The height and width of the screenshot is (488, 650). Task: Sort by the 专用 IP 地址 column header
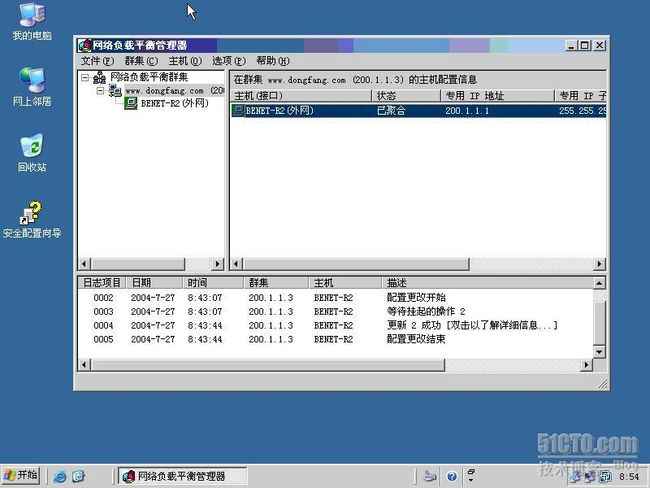click(x=497, y=96)
